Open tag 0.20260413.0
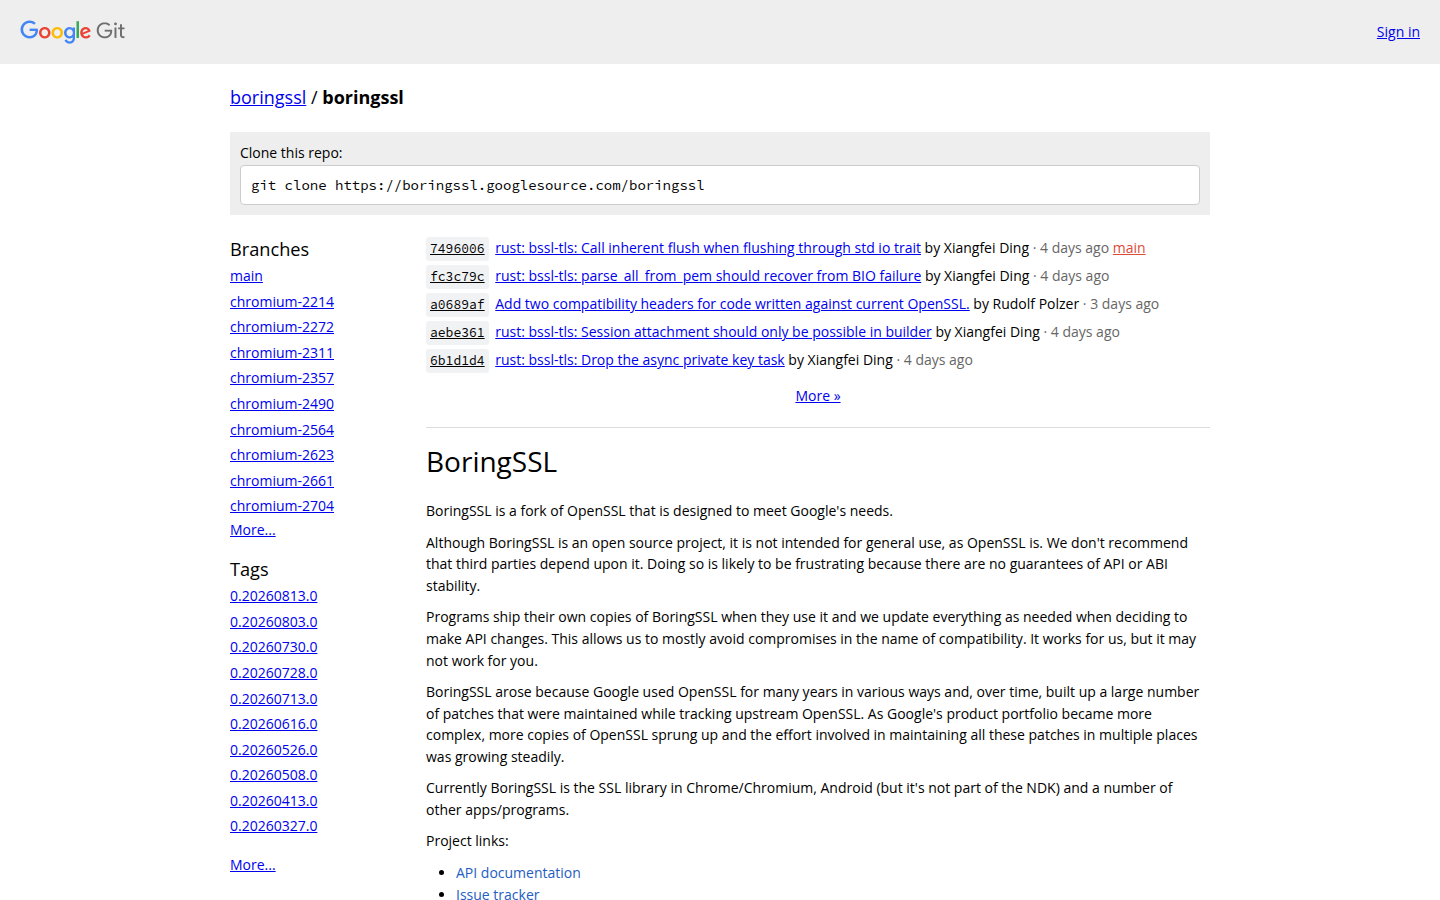1440x900 pixels. [274, 801]
